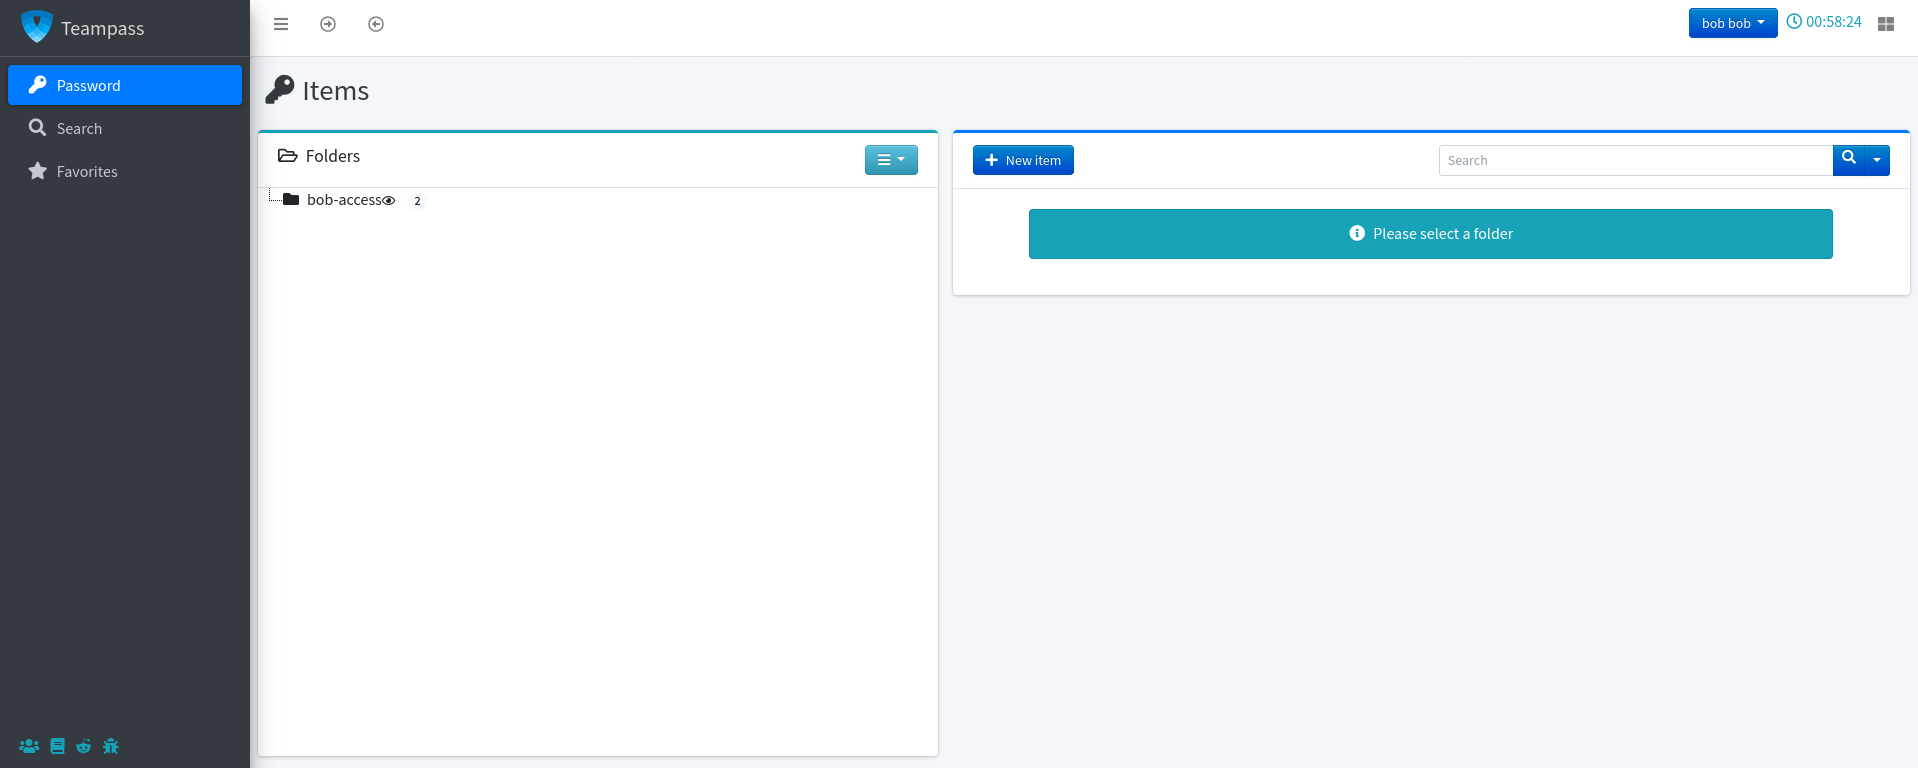Expand the search options caret
Screen dimensions: 1918x768
point(1877,160)
